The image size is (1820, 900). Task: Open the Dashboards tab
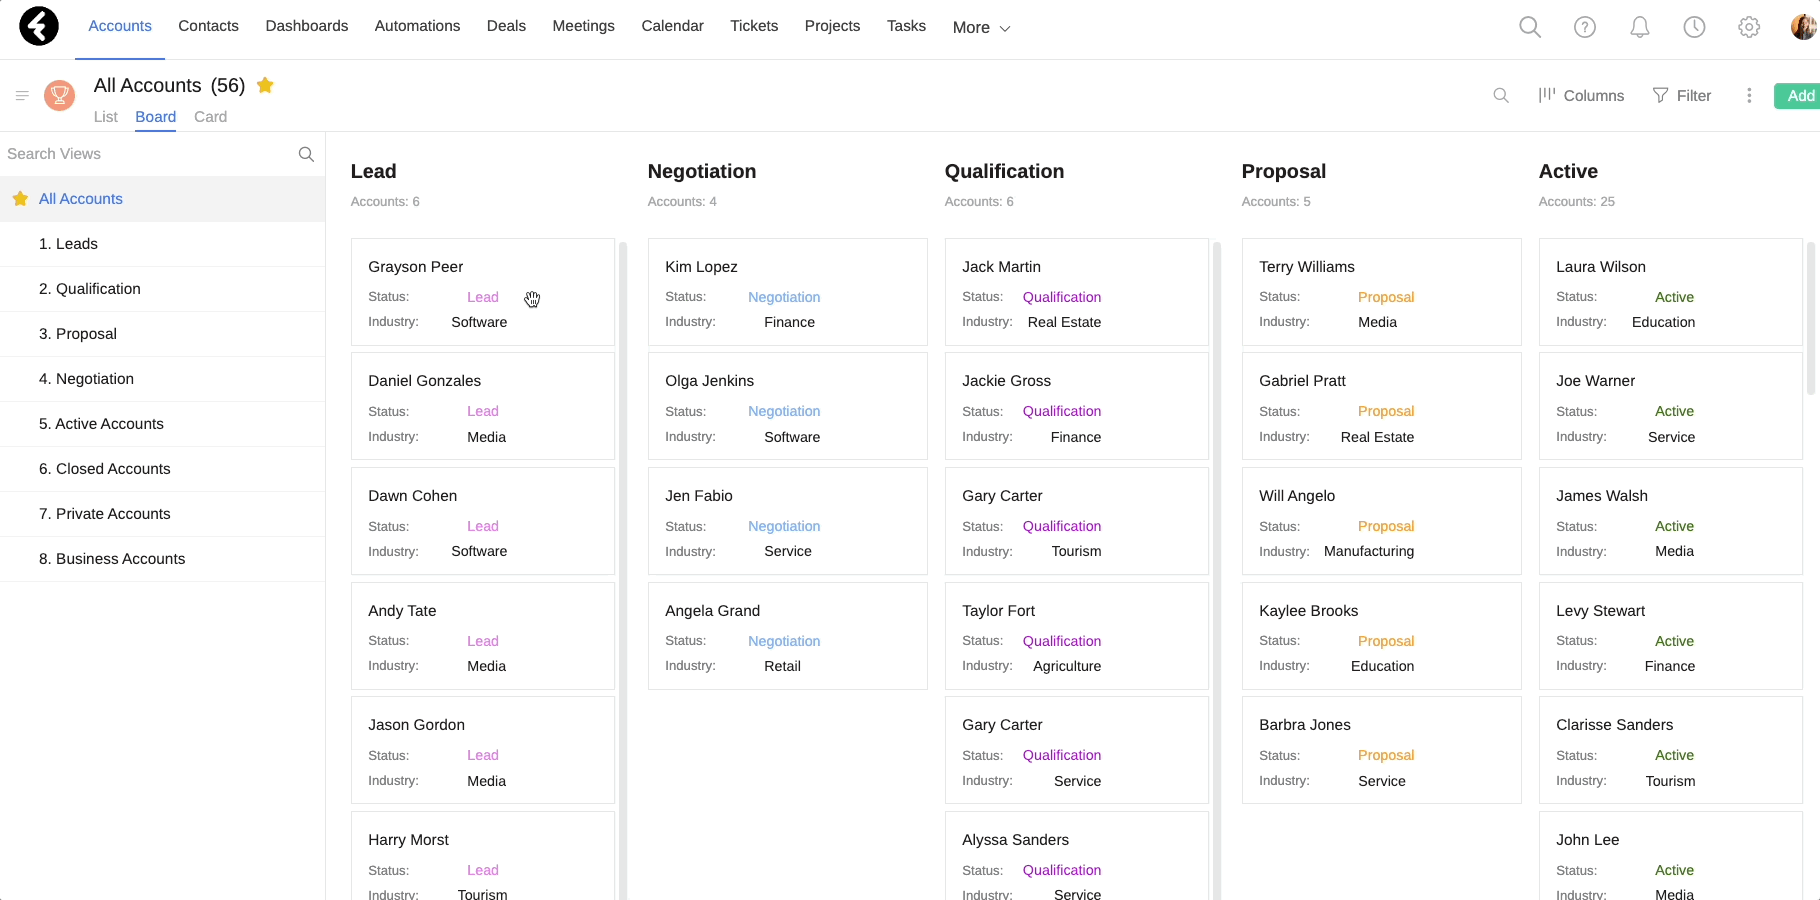pos(307,26)
